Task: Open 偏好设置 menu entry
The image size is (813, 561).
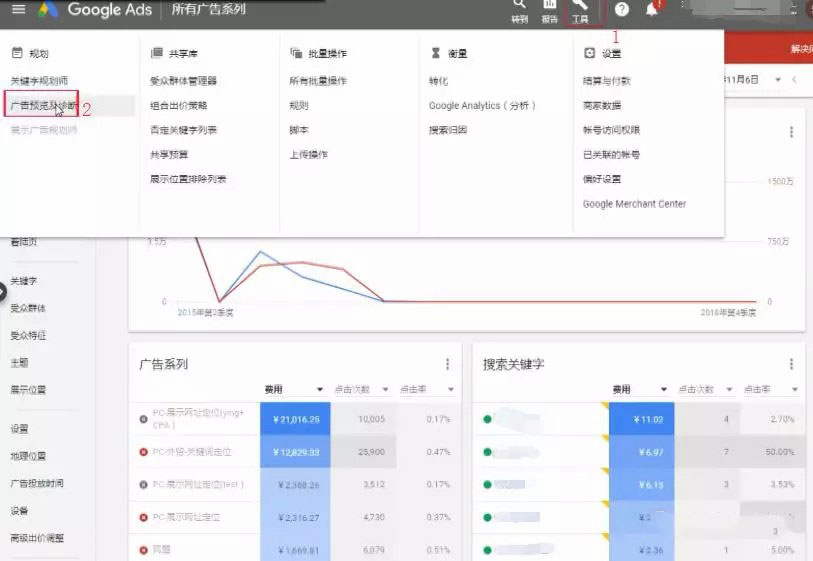Action: (602, 179)
